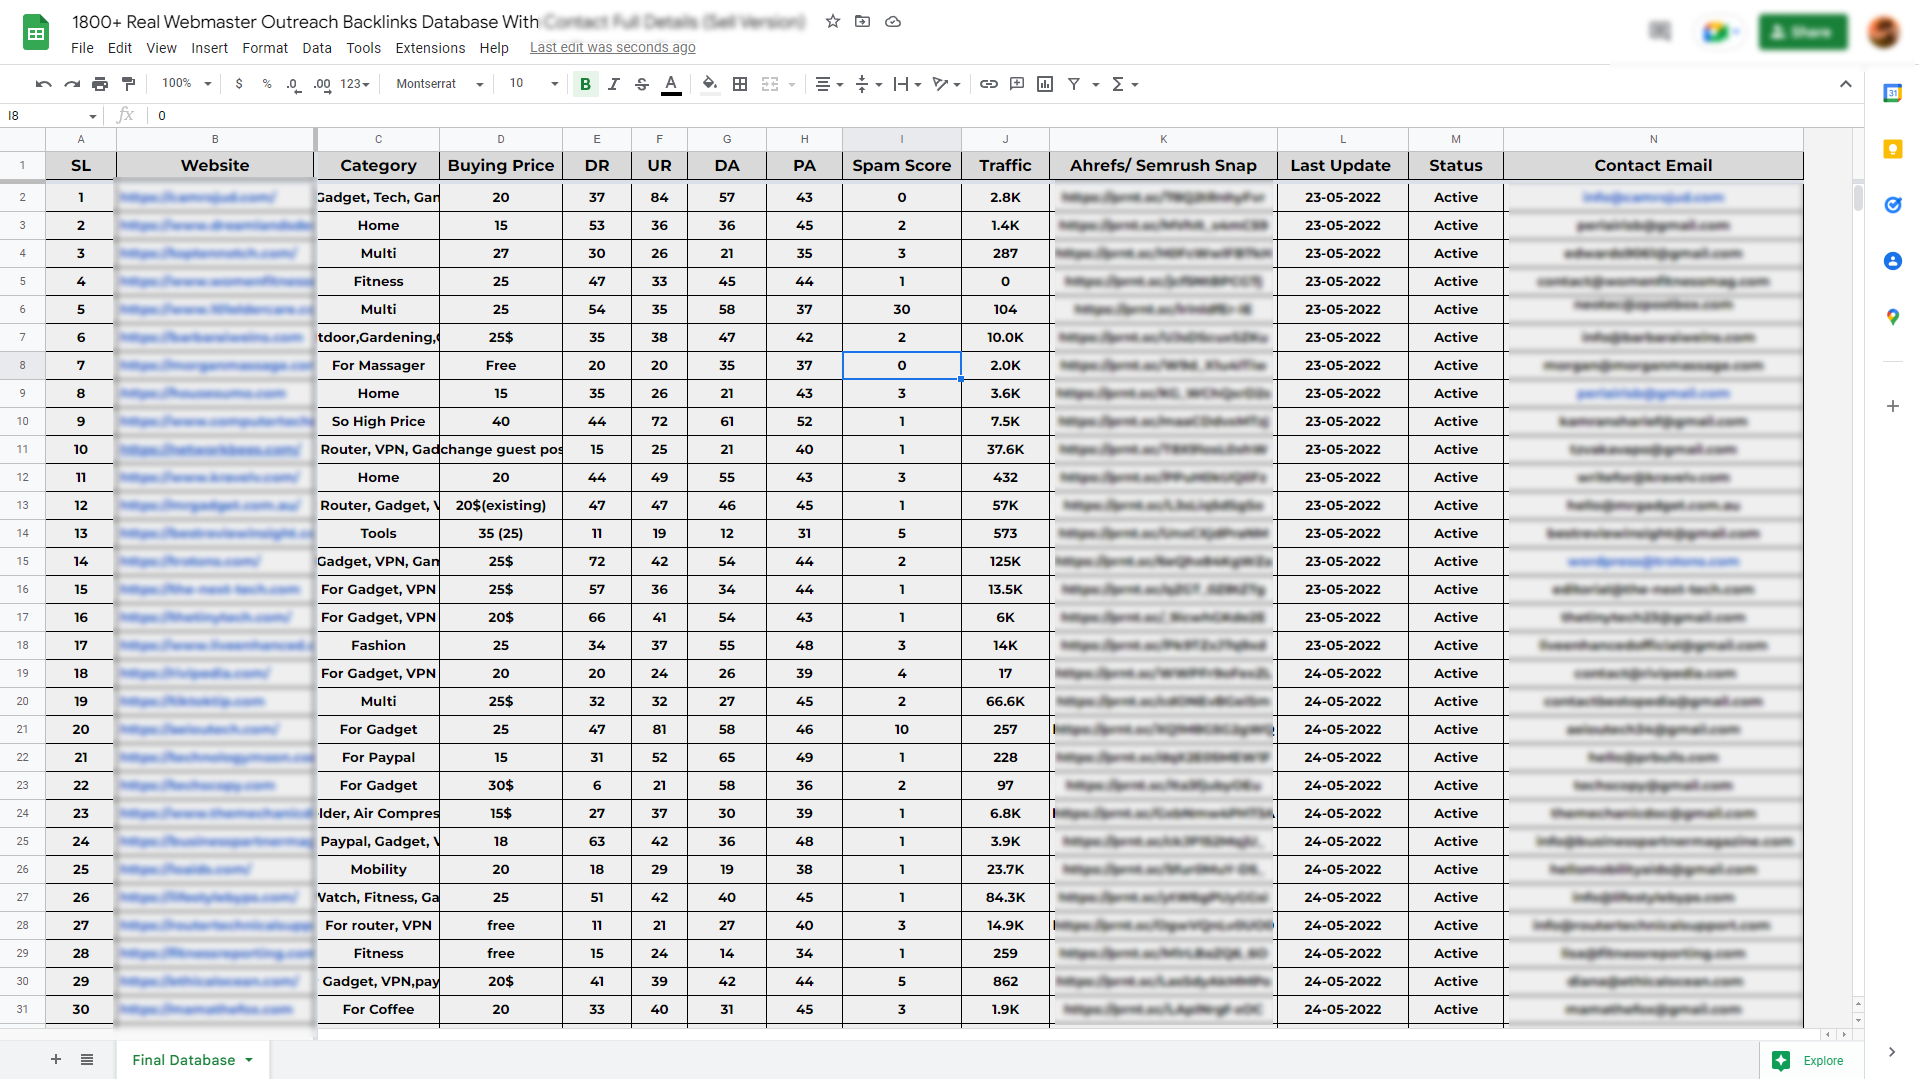1919x1079 pixels.
Task: Open text wrapping dropdown
Action: pyautogui.click(x=907, y=84)
